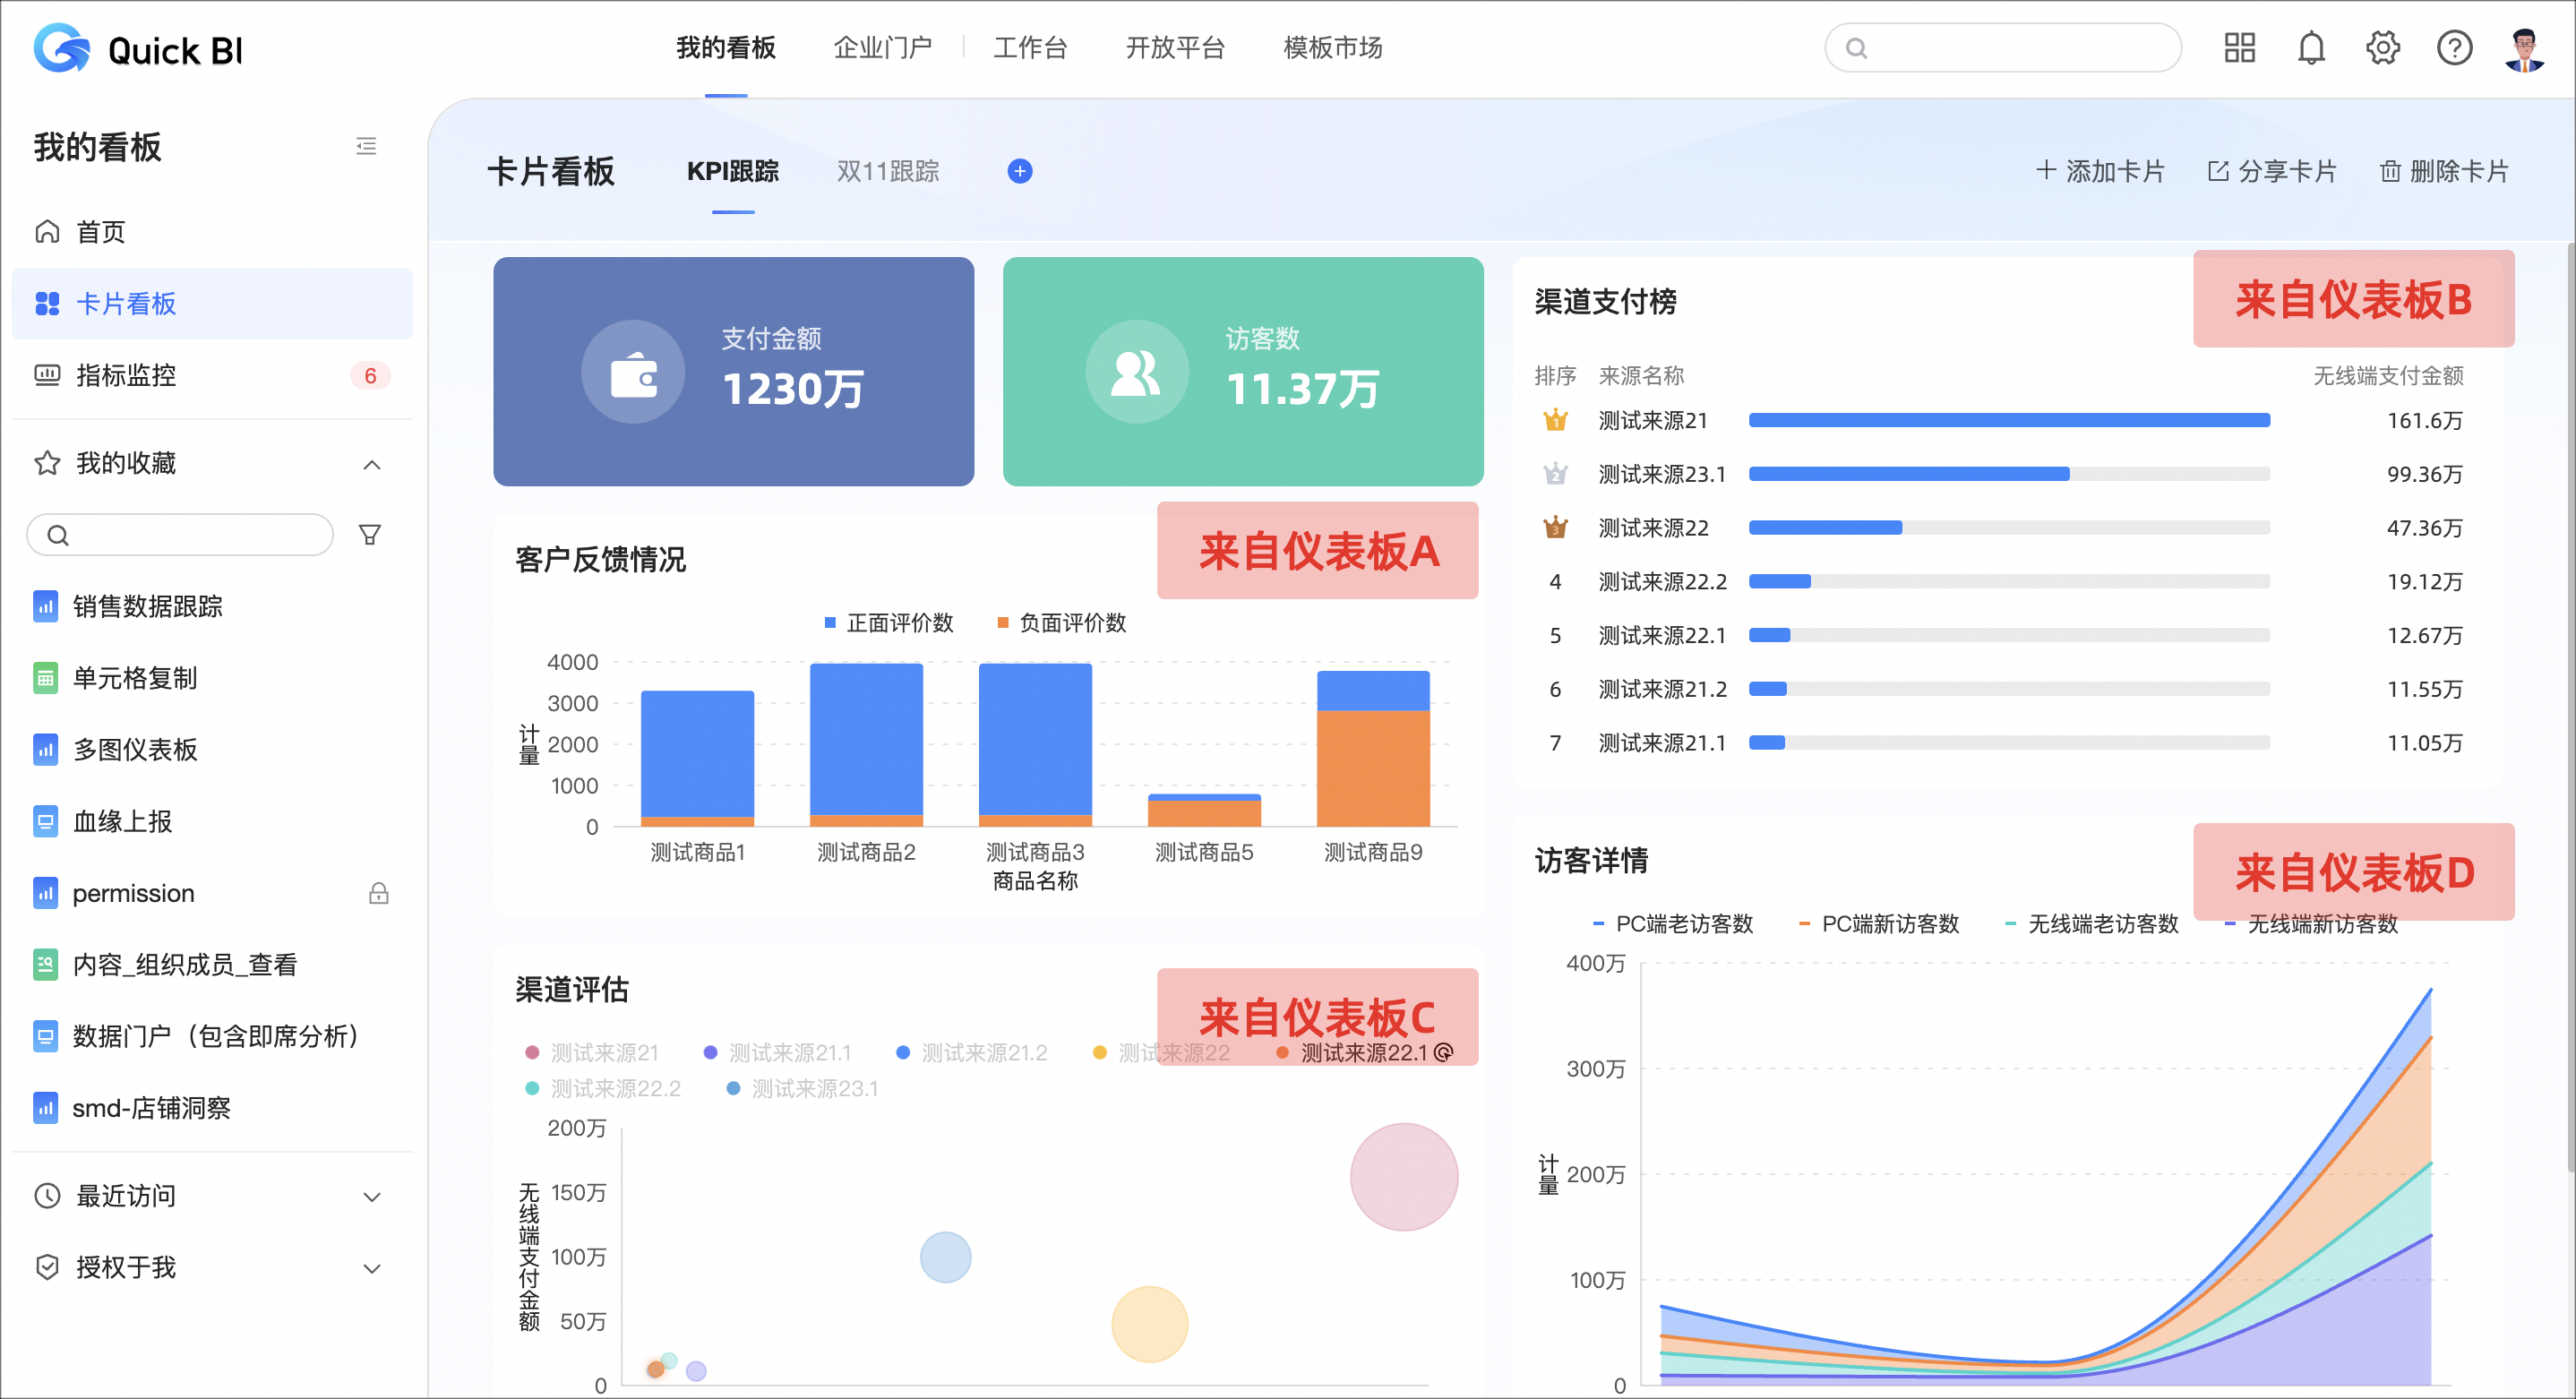2576x1399 pixels.
Task: Open 卡片看板 in sidebar
Action: pos(212,303)
